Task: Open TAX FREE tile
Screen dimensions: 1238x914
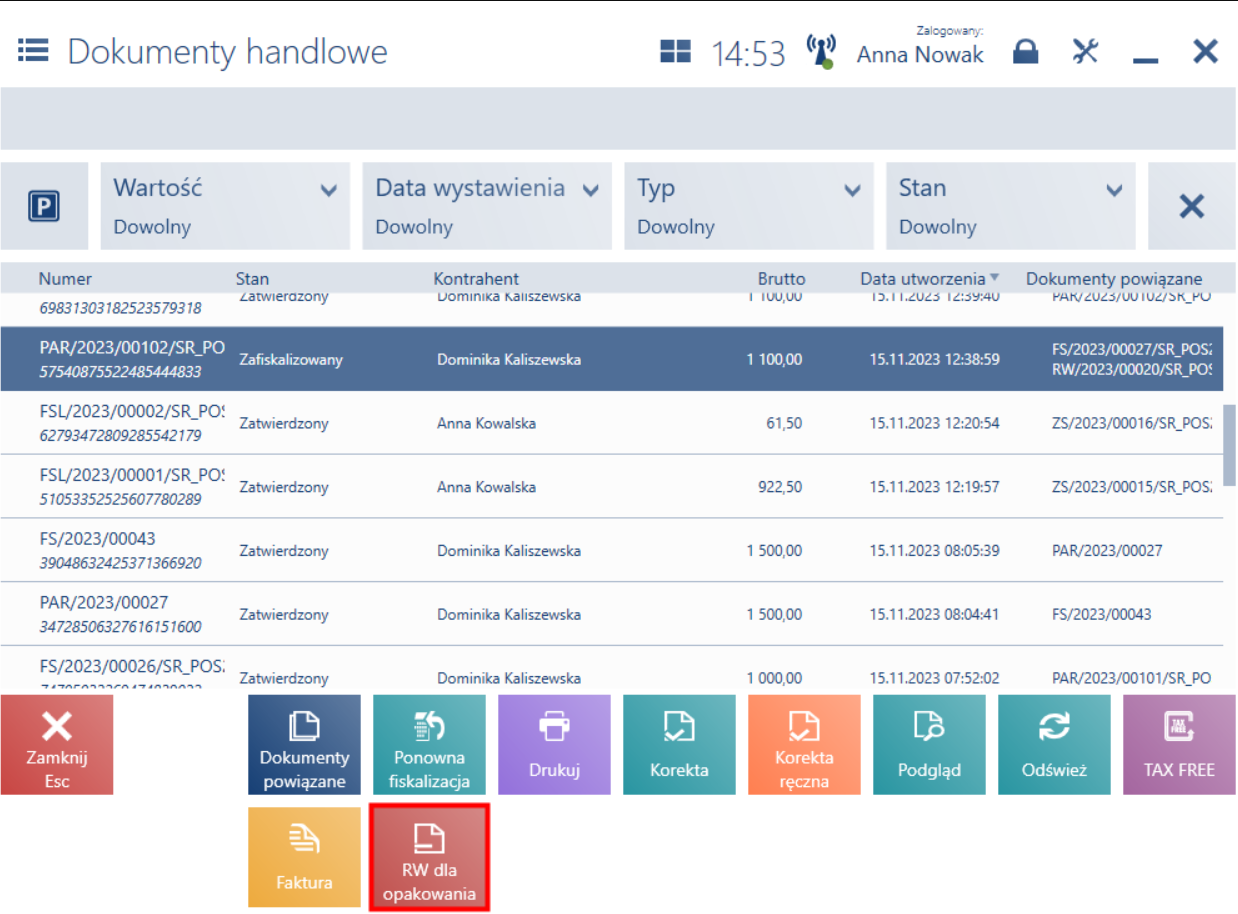Action: click(1180, 745)
